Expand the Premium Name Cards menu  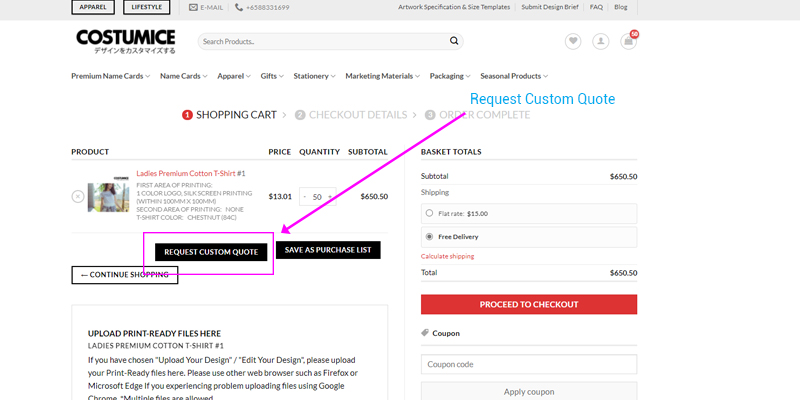pyautogui.click(x=111, y=76)
